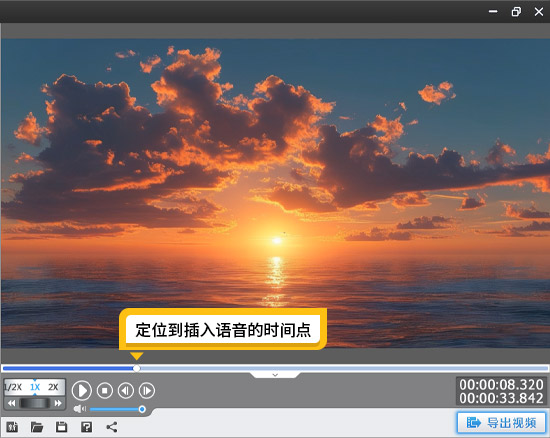Viewport: 550px width, 438px height.
Task: Stop playback with the square stop button
Action: (105, 390)
